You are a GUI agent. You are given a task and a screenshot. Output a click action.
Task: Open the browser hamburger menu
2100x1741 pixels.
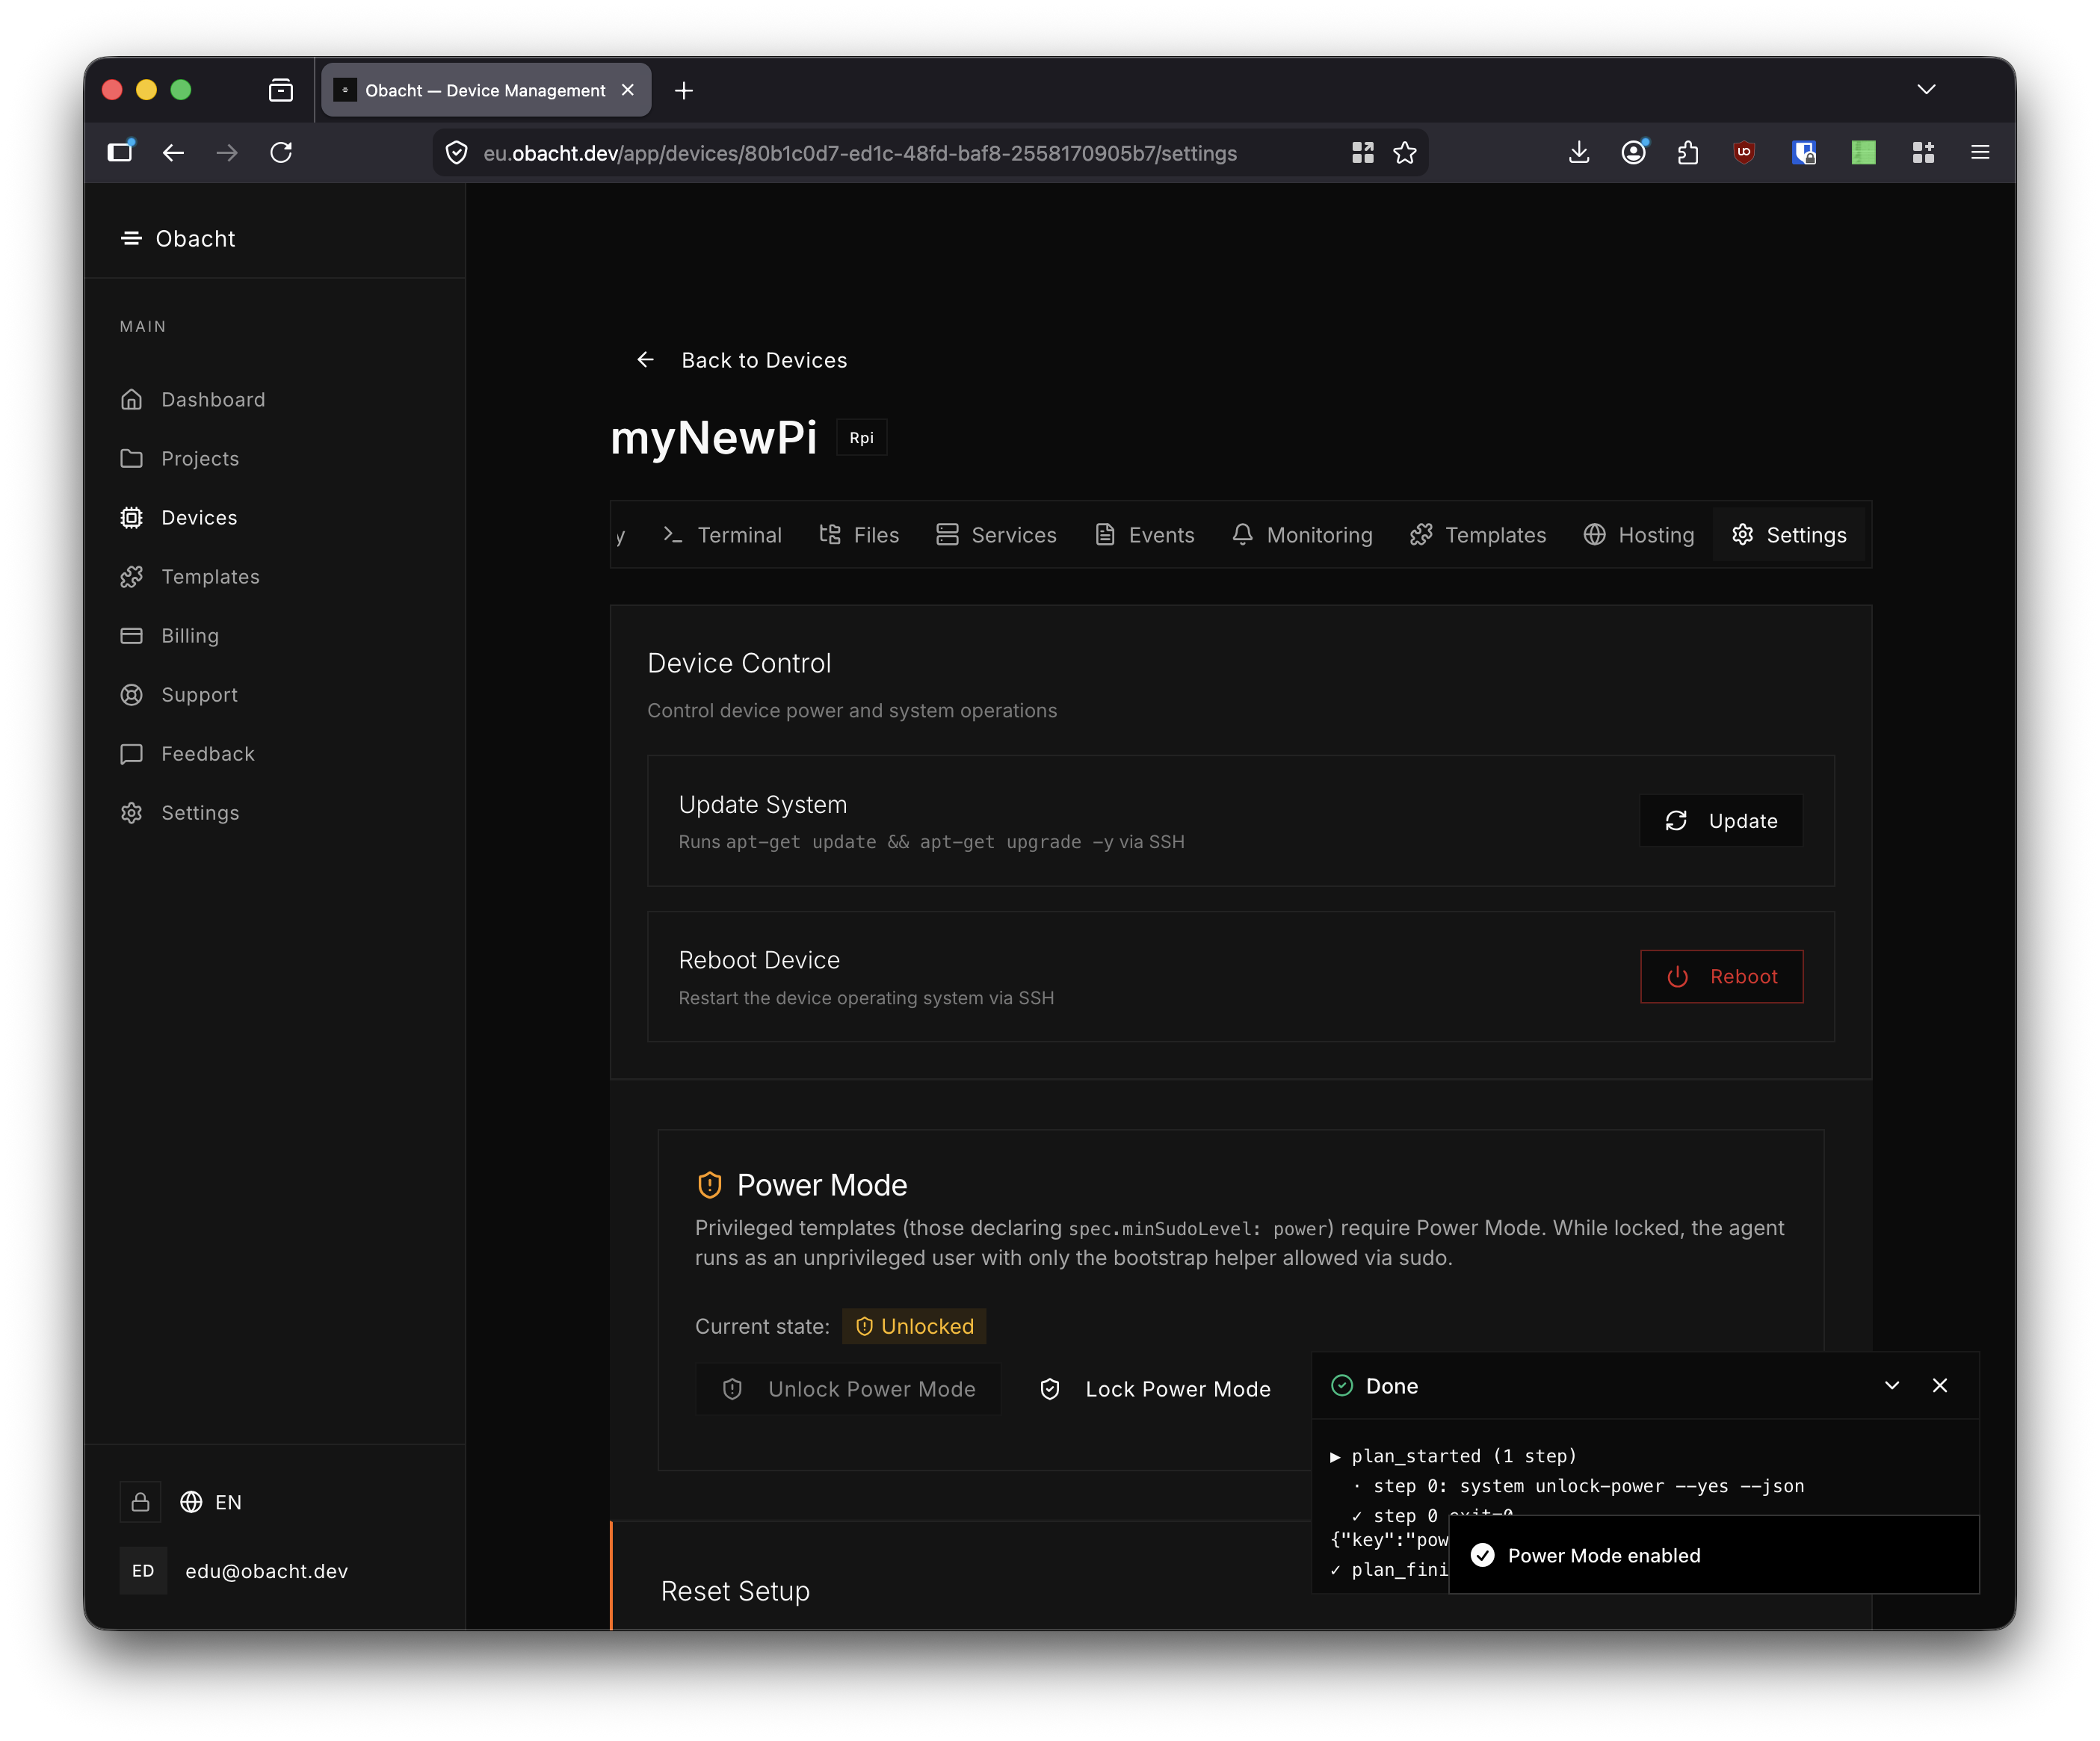pyautogui.click(x=1980, y=152)
